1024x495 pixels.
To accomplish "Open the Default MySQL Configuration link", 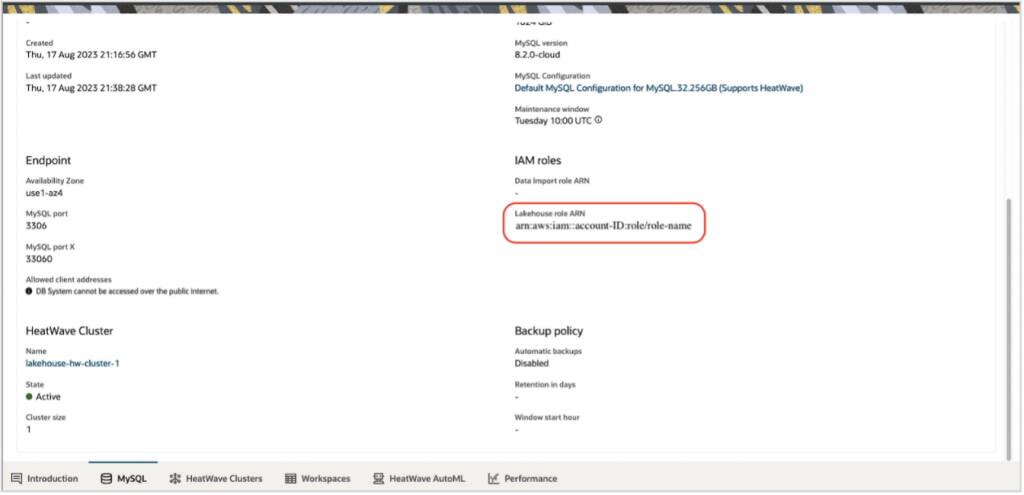I will (658, 88).
